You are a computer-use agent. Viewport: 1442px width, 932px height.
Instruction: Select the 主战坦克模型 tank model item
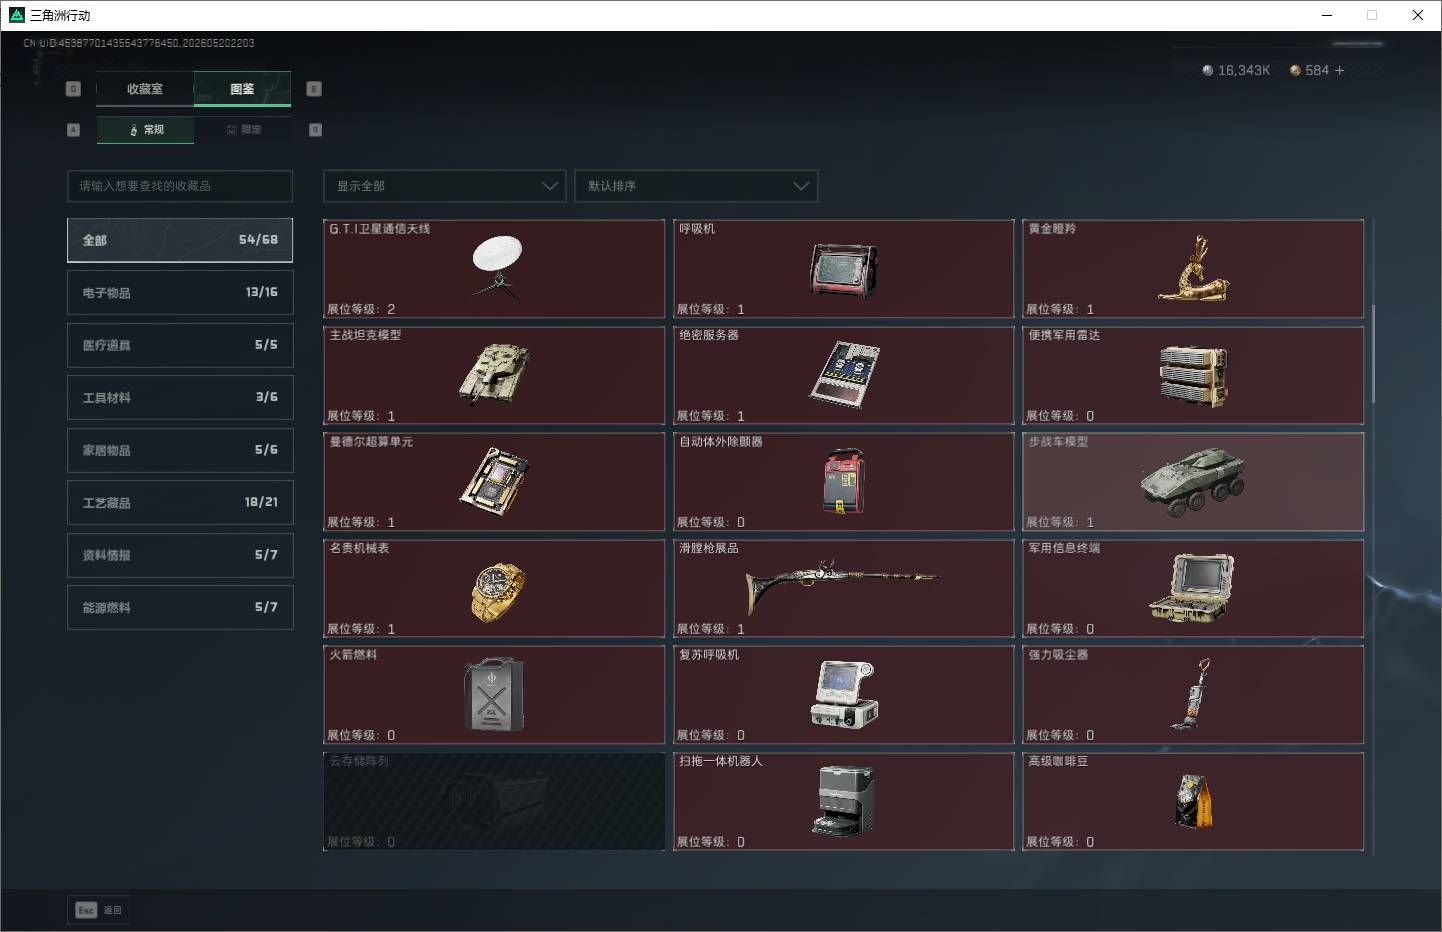494,375
